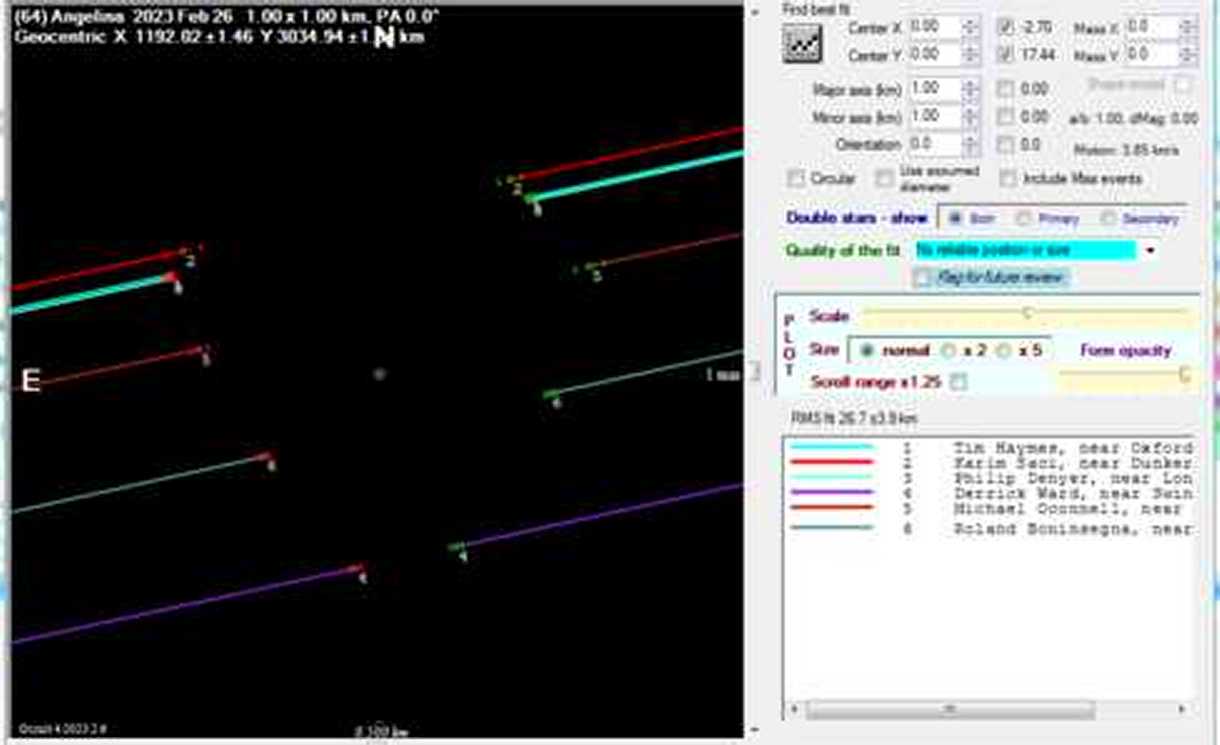This screenshot has height=745, width=1220.
Task: Click the center marker on the plot
Action: click(x=379, y=374)
